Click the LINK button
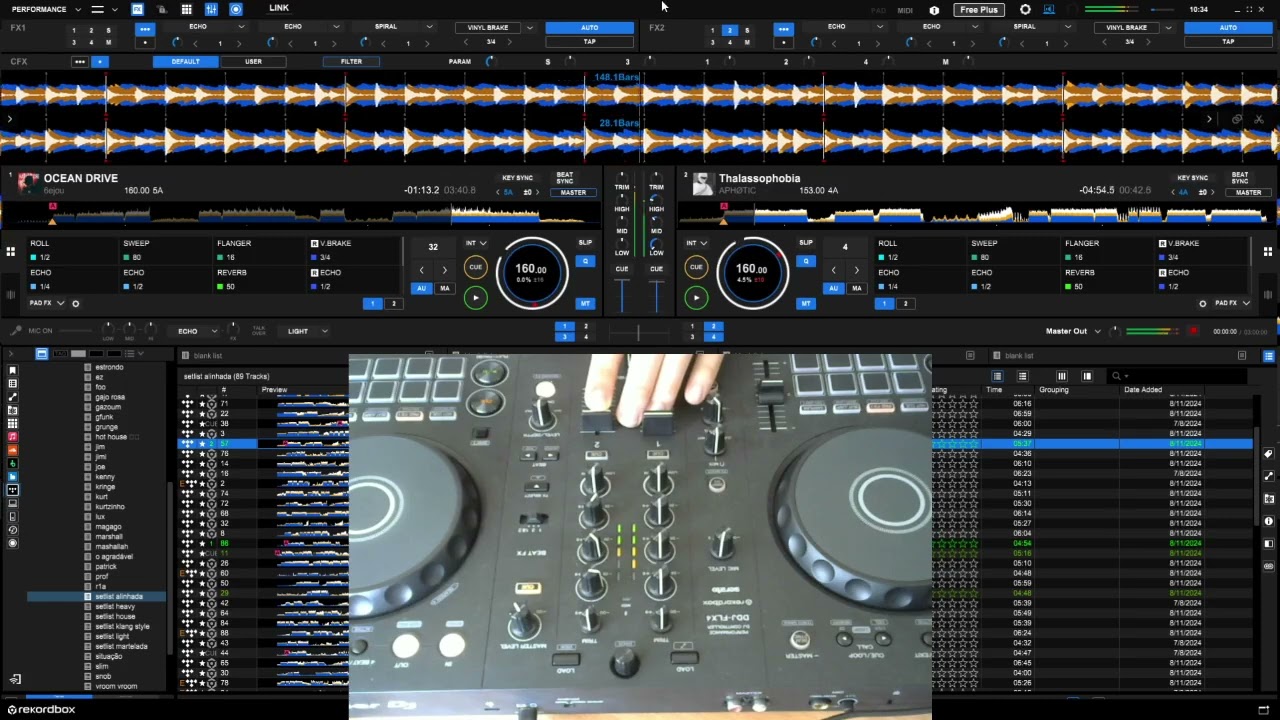This screenshot has width=1280, height=720. tap(279, 8)
